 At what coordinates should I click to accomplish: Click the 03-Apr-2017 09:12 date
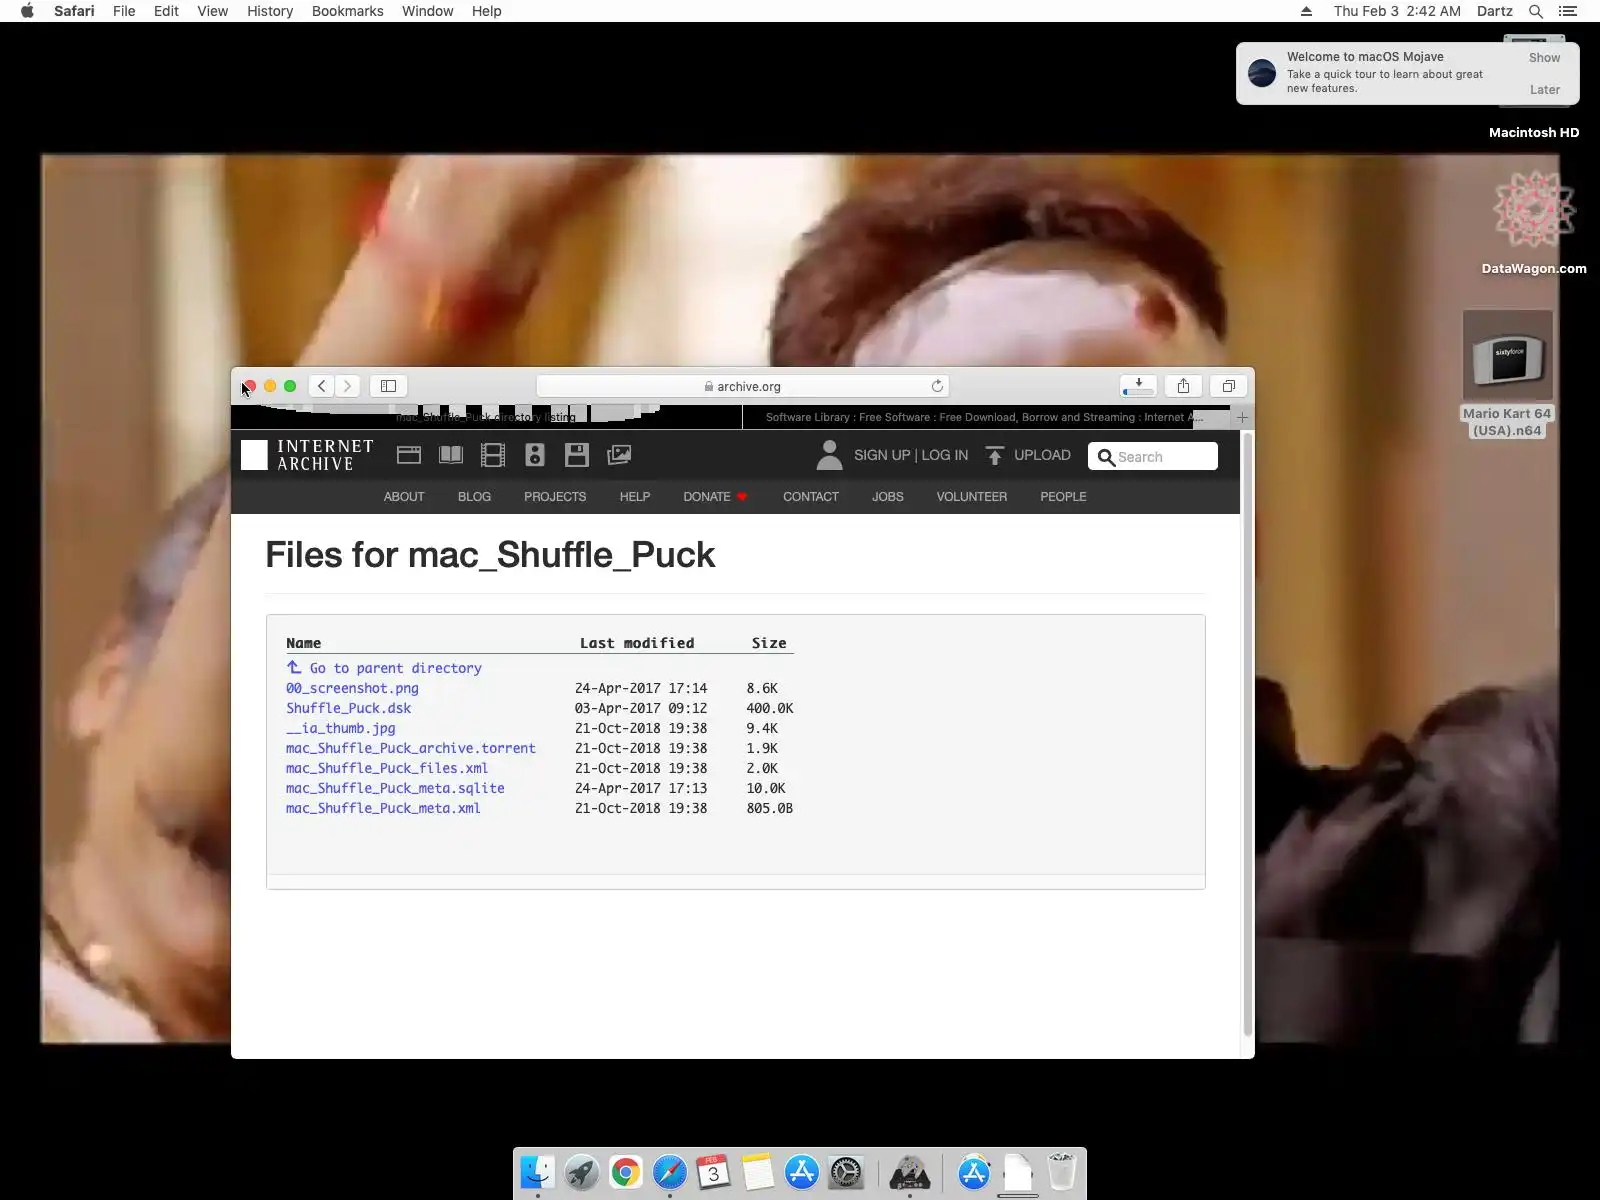pyautogui.click(x=641, y=708)
